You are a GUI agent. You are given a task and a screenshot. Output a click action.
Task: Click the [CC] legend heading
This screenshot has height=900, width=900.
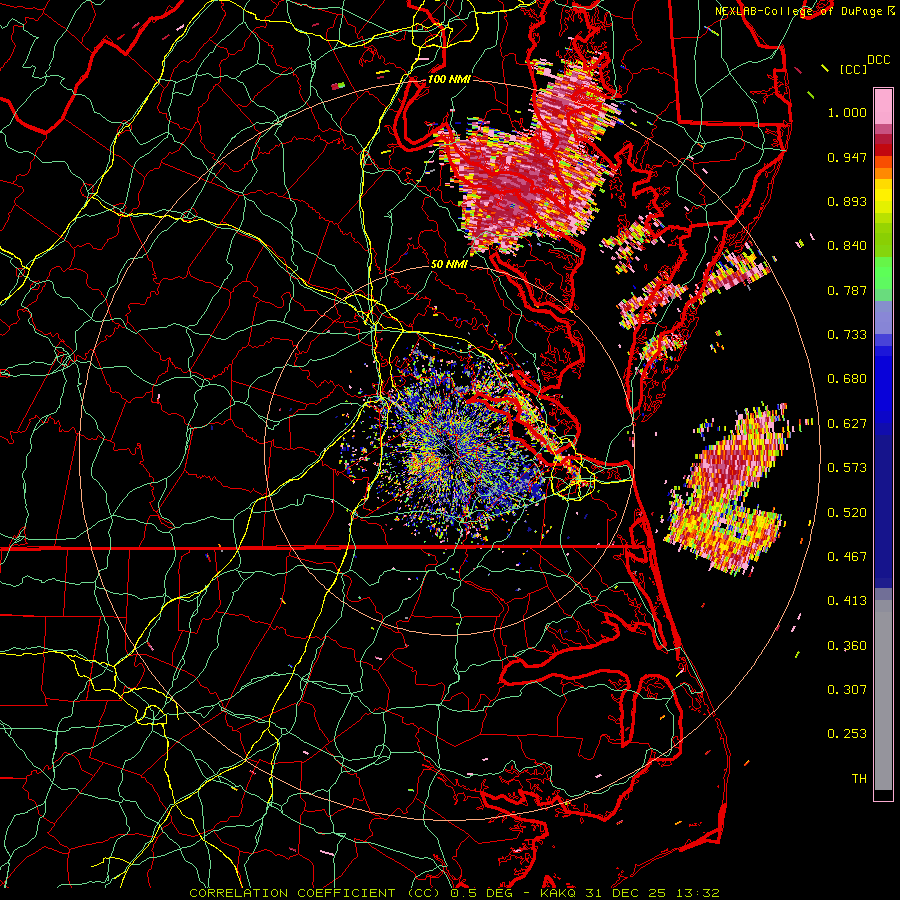click(854, 69)
